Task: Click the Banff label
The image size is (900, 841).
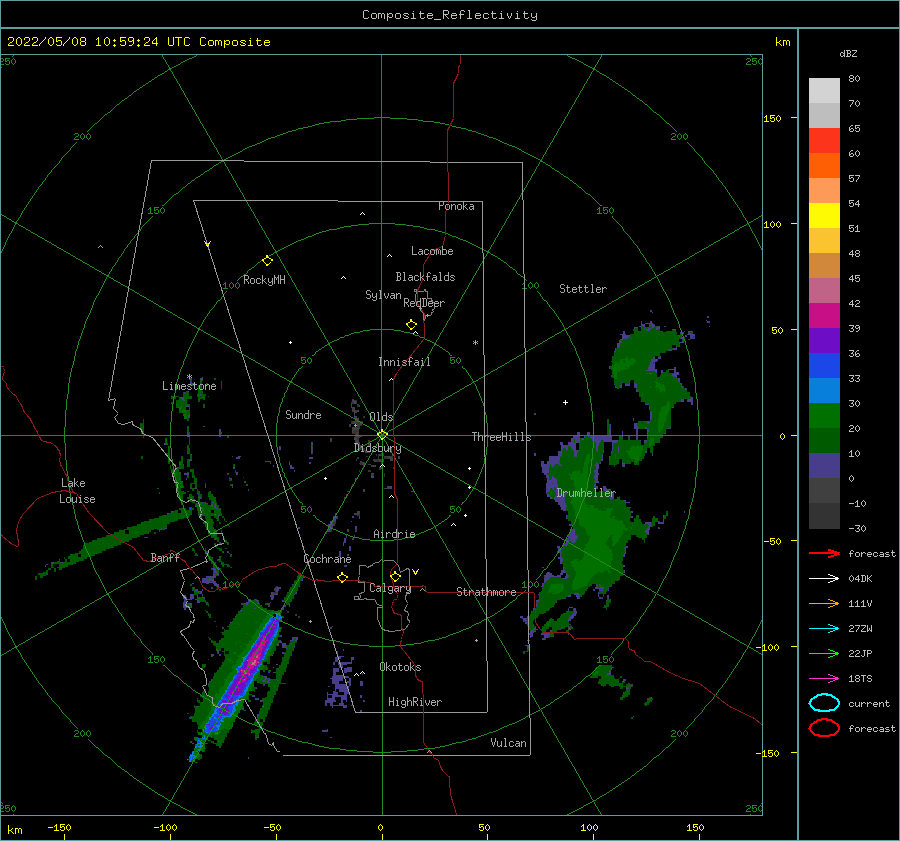Action: pyautogui.click(x=165, y=557)
